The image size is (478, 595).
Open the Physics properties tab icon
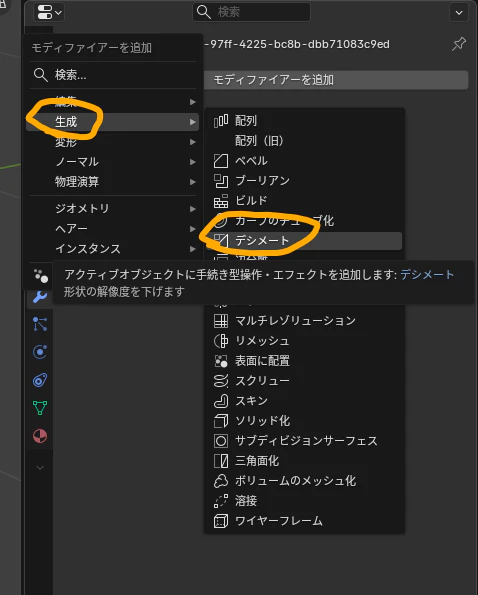click(x=40, y=352)
